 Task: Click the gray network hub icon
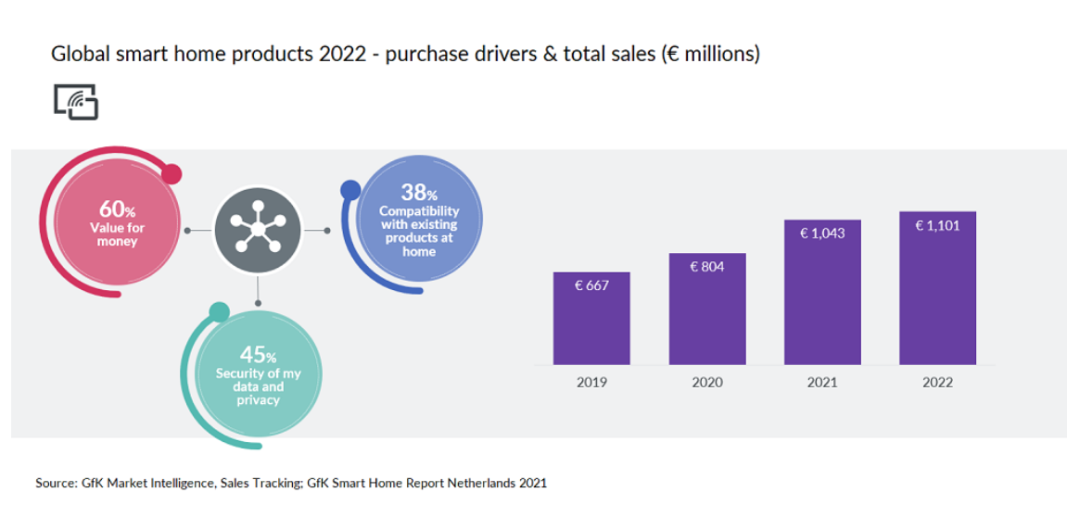click(x=258, y=231)
